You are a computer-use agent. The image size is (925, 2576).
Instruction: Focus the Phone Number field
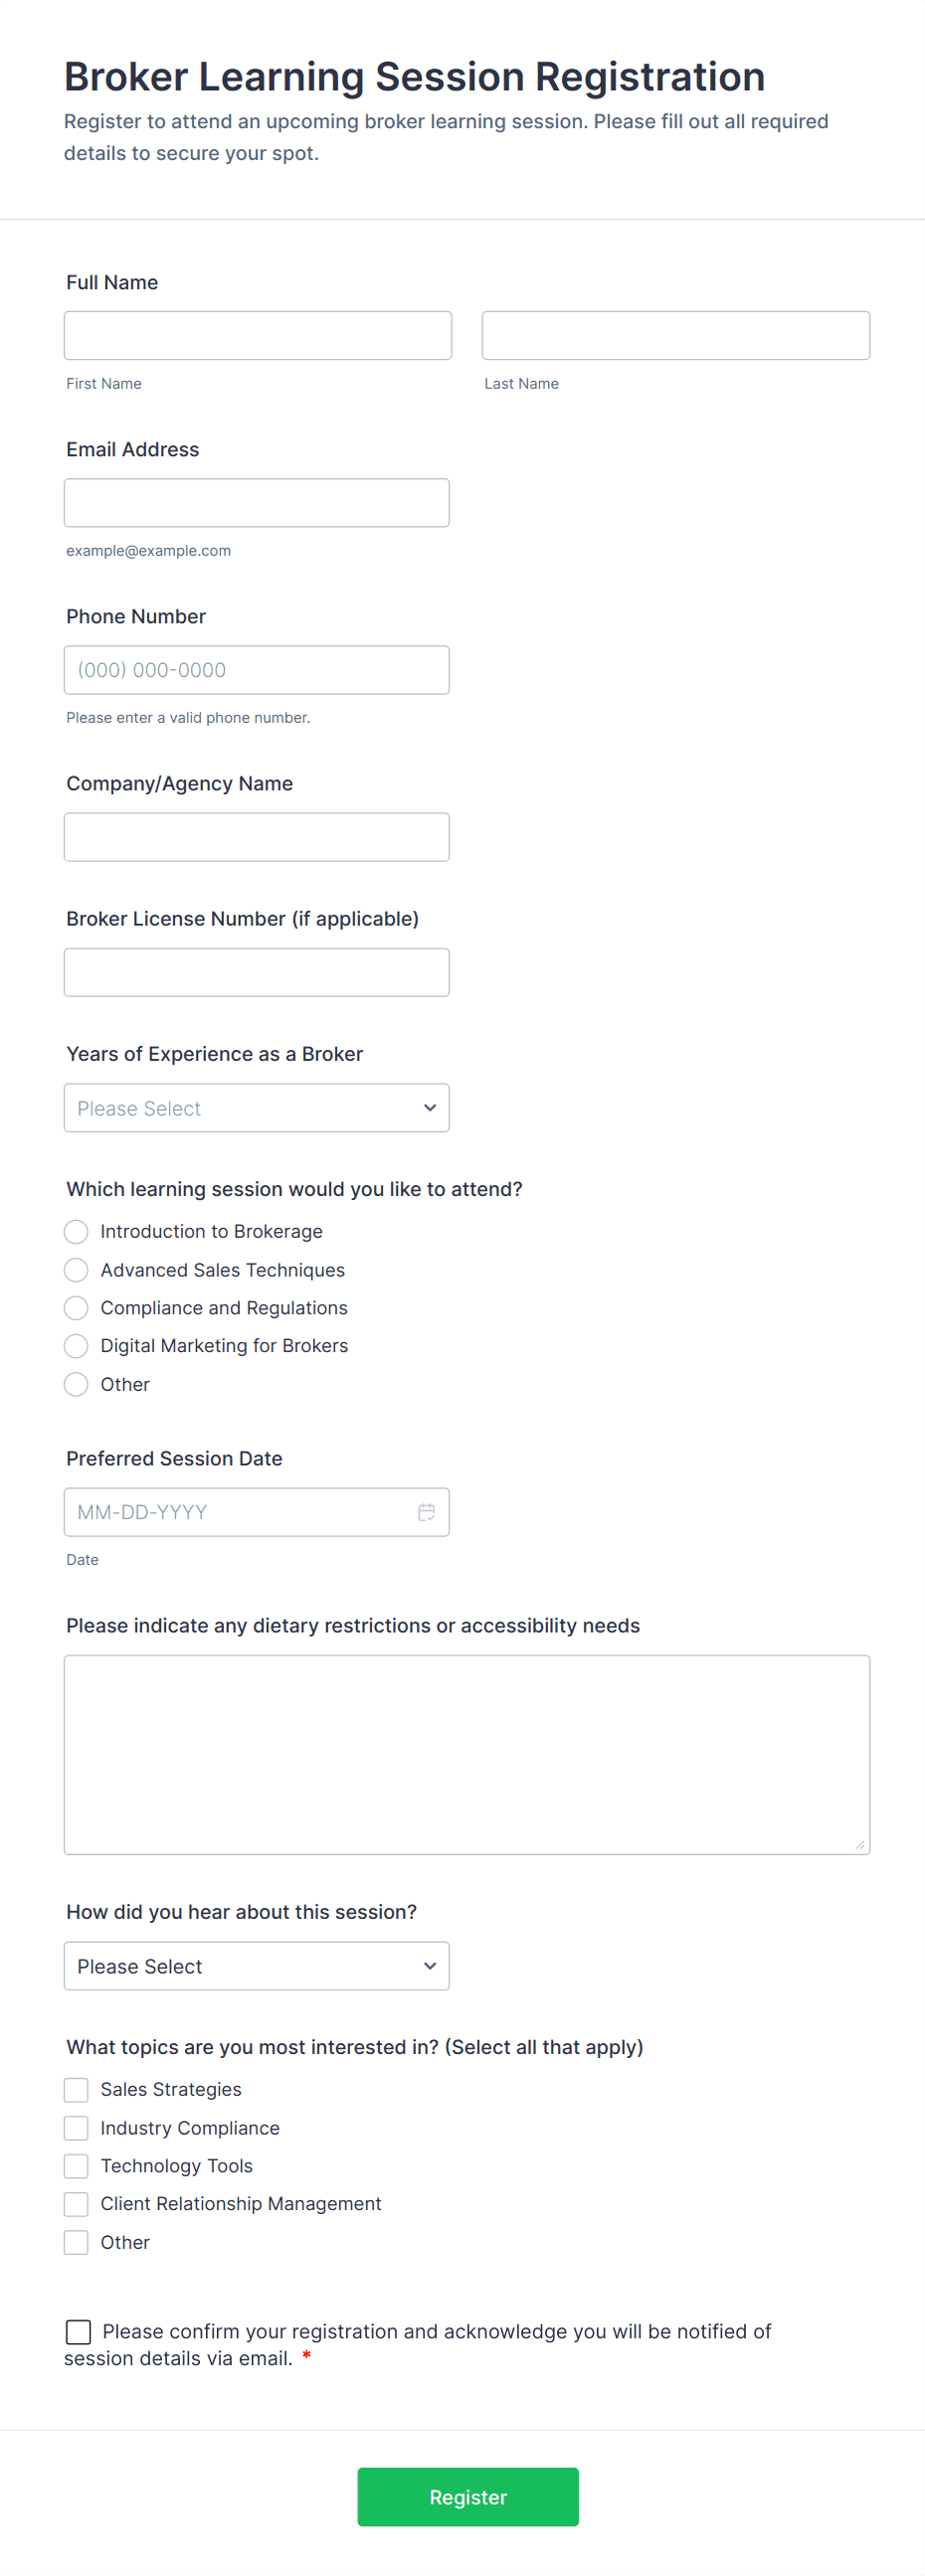click(257, 670)
